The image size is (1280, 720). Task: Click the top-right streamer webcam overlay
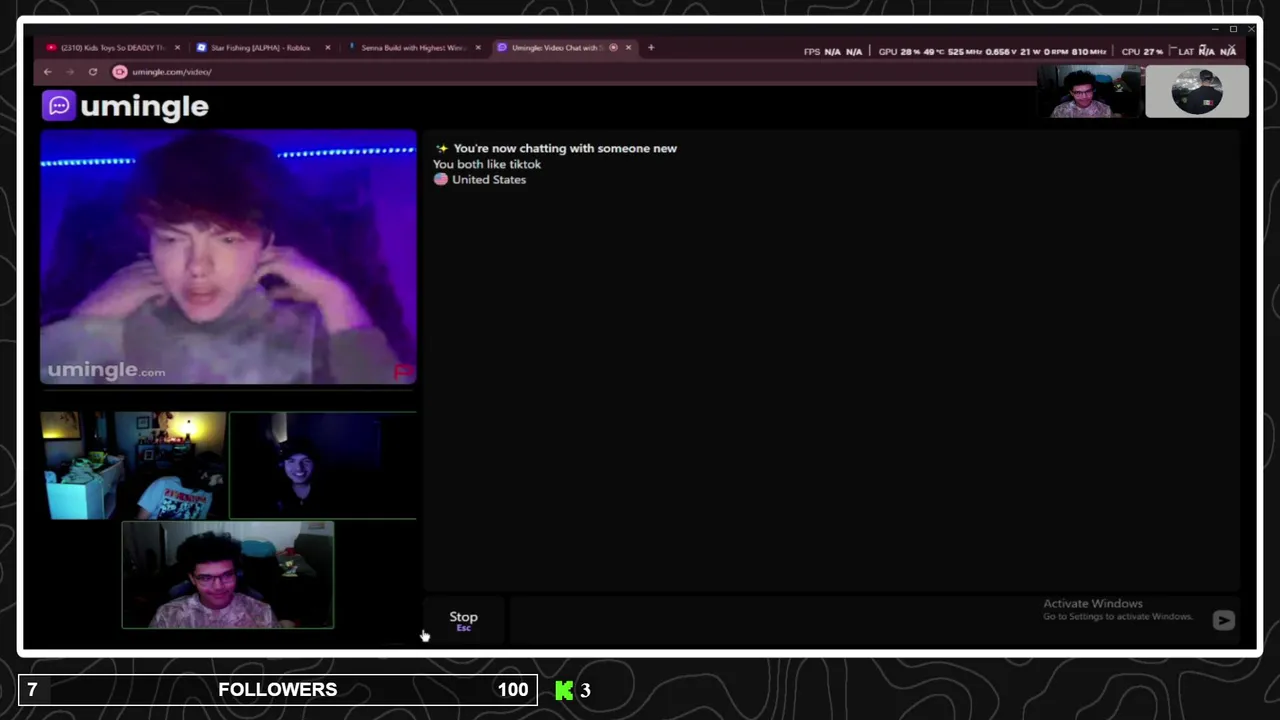pos(1090,92)
